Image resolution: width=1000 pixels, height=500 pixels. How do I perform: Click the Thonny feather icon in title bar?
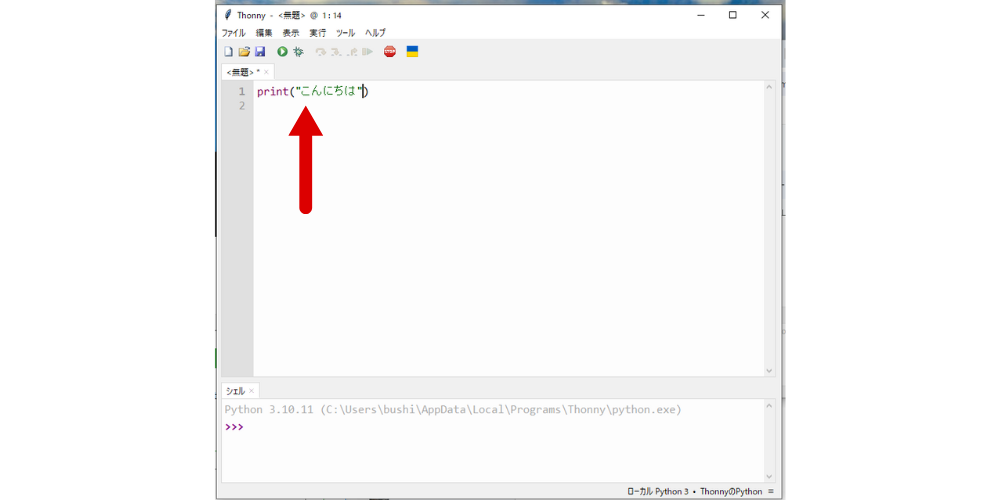point(228,15)
